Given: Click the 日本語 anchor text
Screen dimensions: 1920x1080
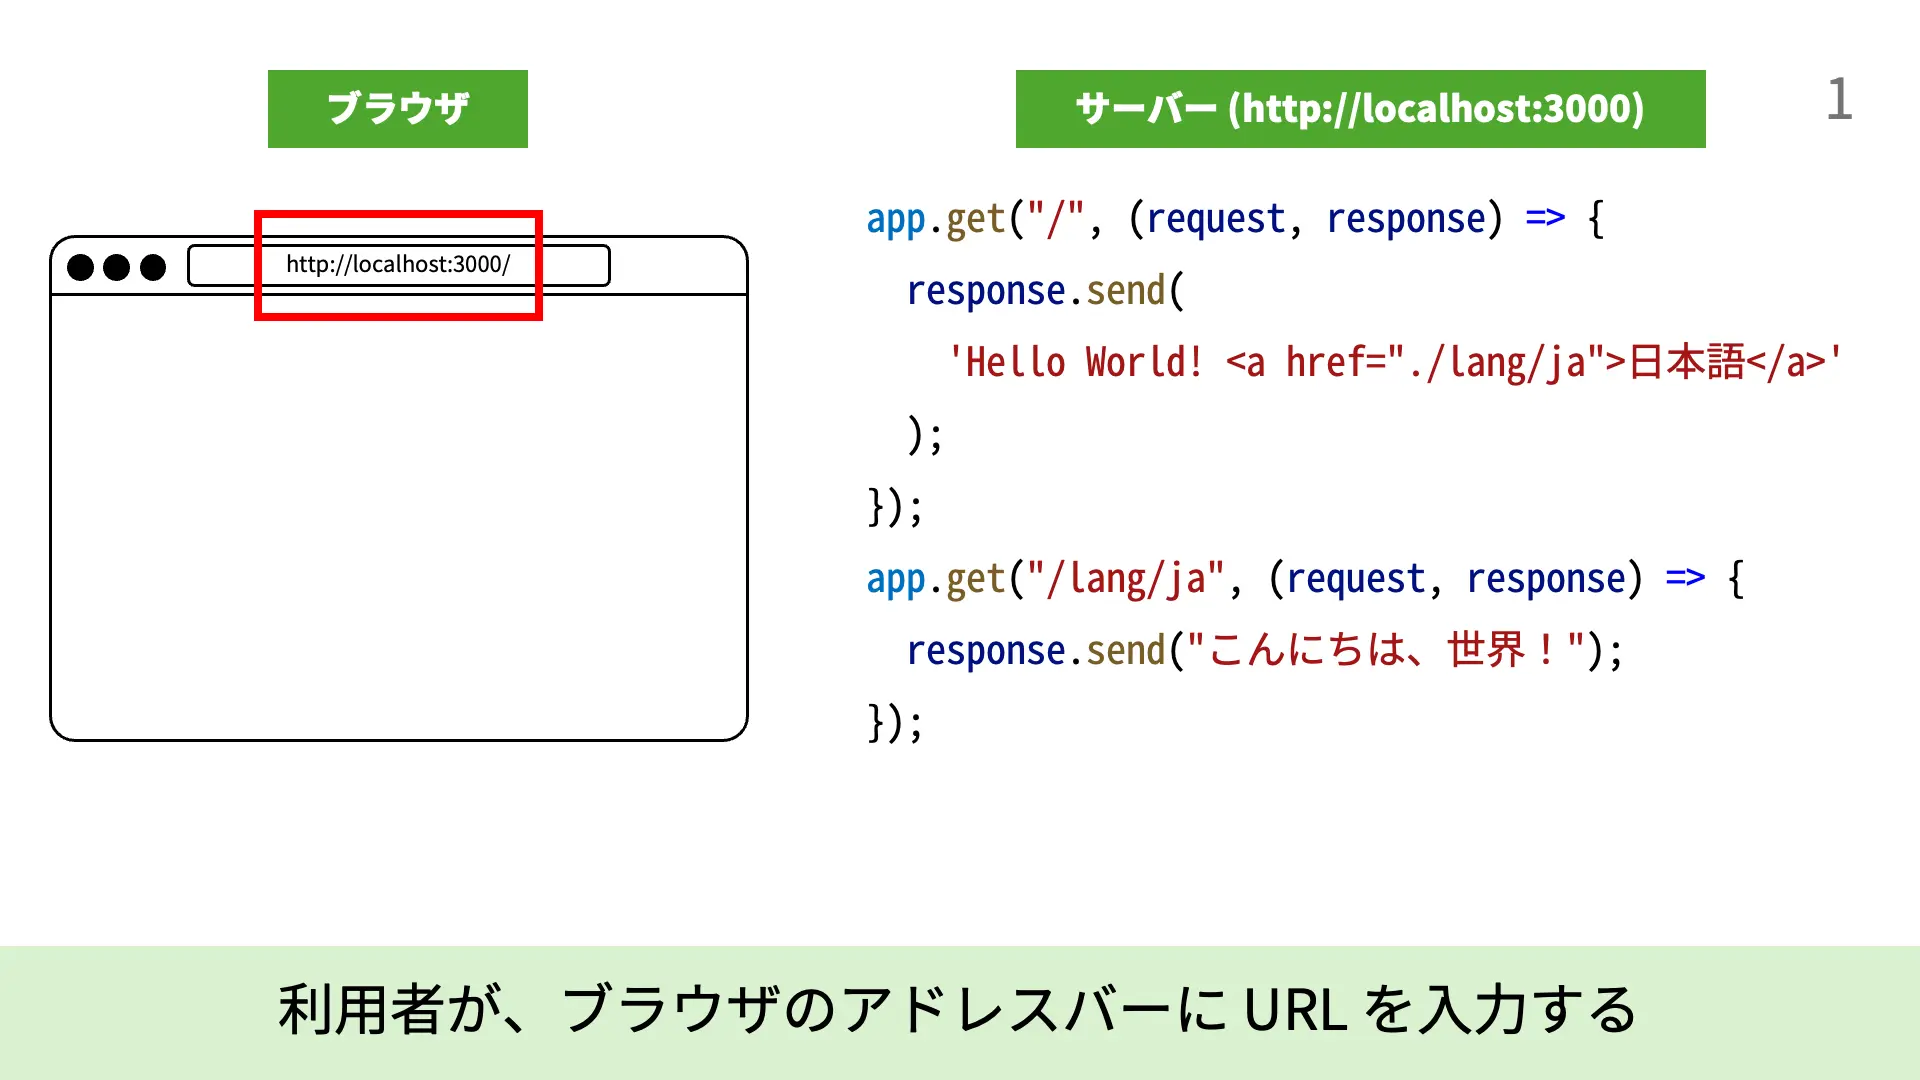Looking at the screenshot, I should tap(1686, 362).
